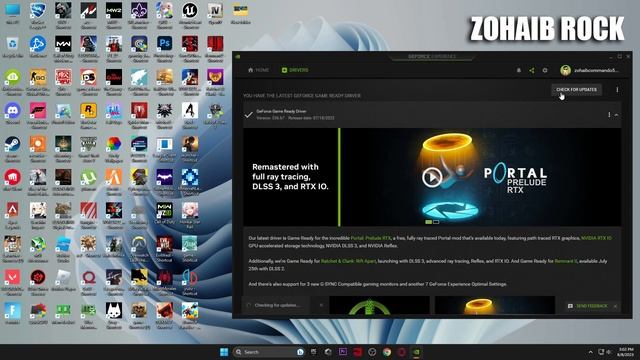Open the Game Ready Driver three-dot options

pyautogui.click(x=609, y=115)
